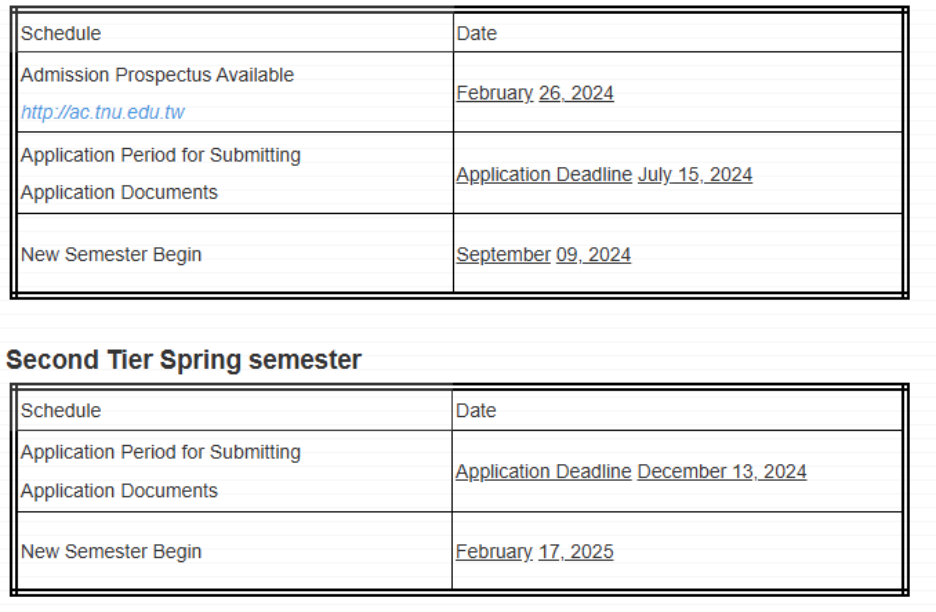Click Application Period text in the Spring table

coord(160,452)
